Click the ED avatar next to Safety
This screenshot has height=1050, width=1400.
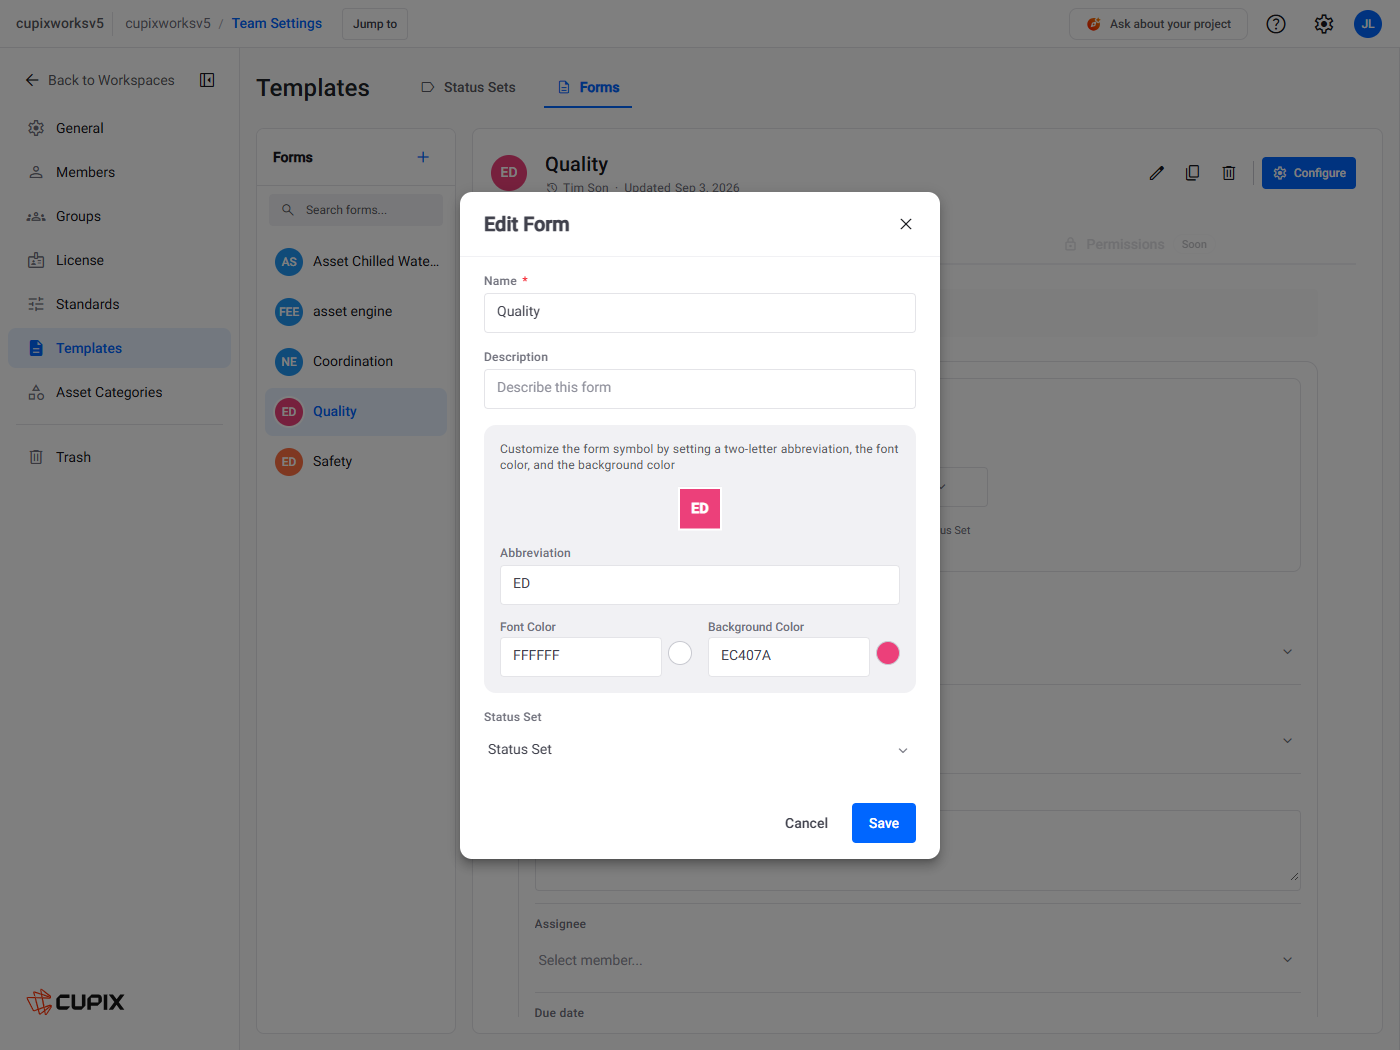(x=289, y=462)
